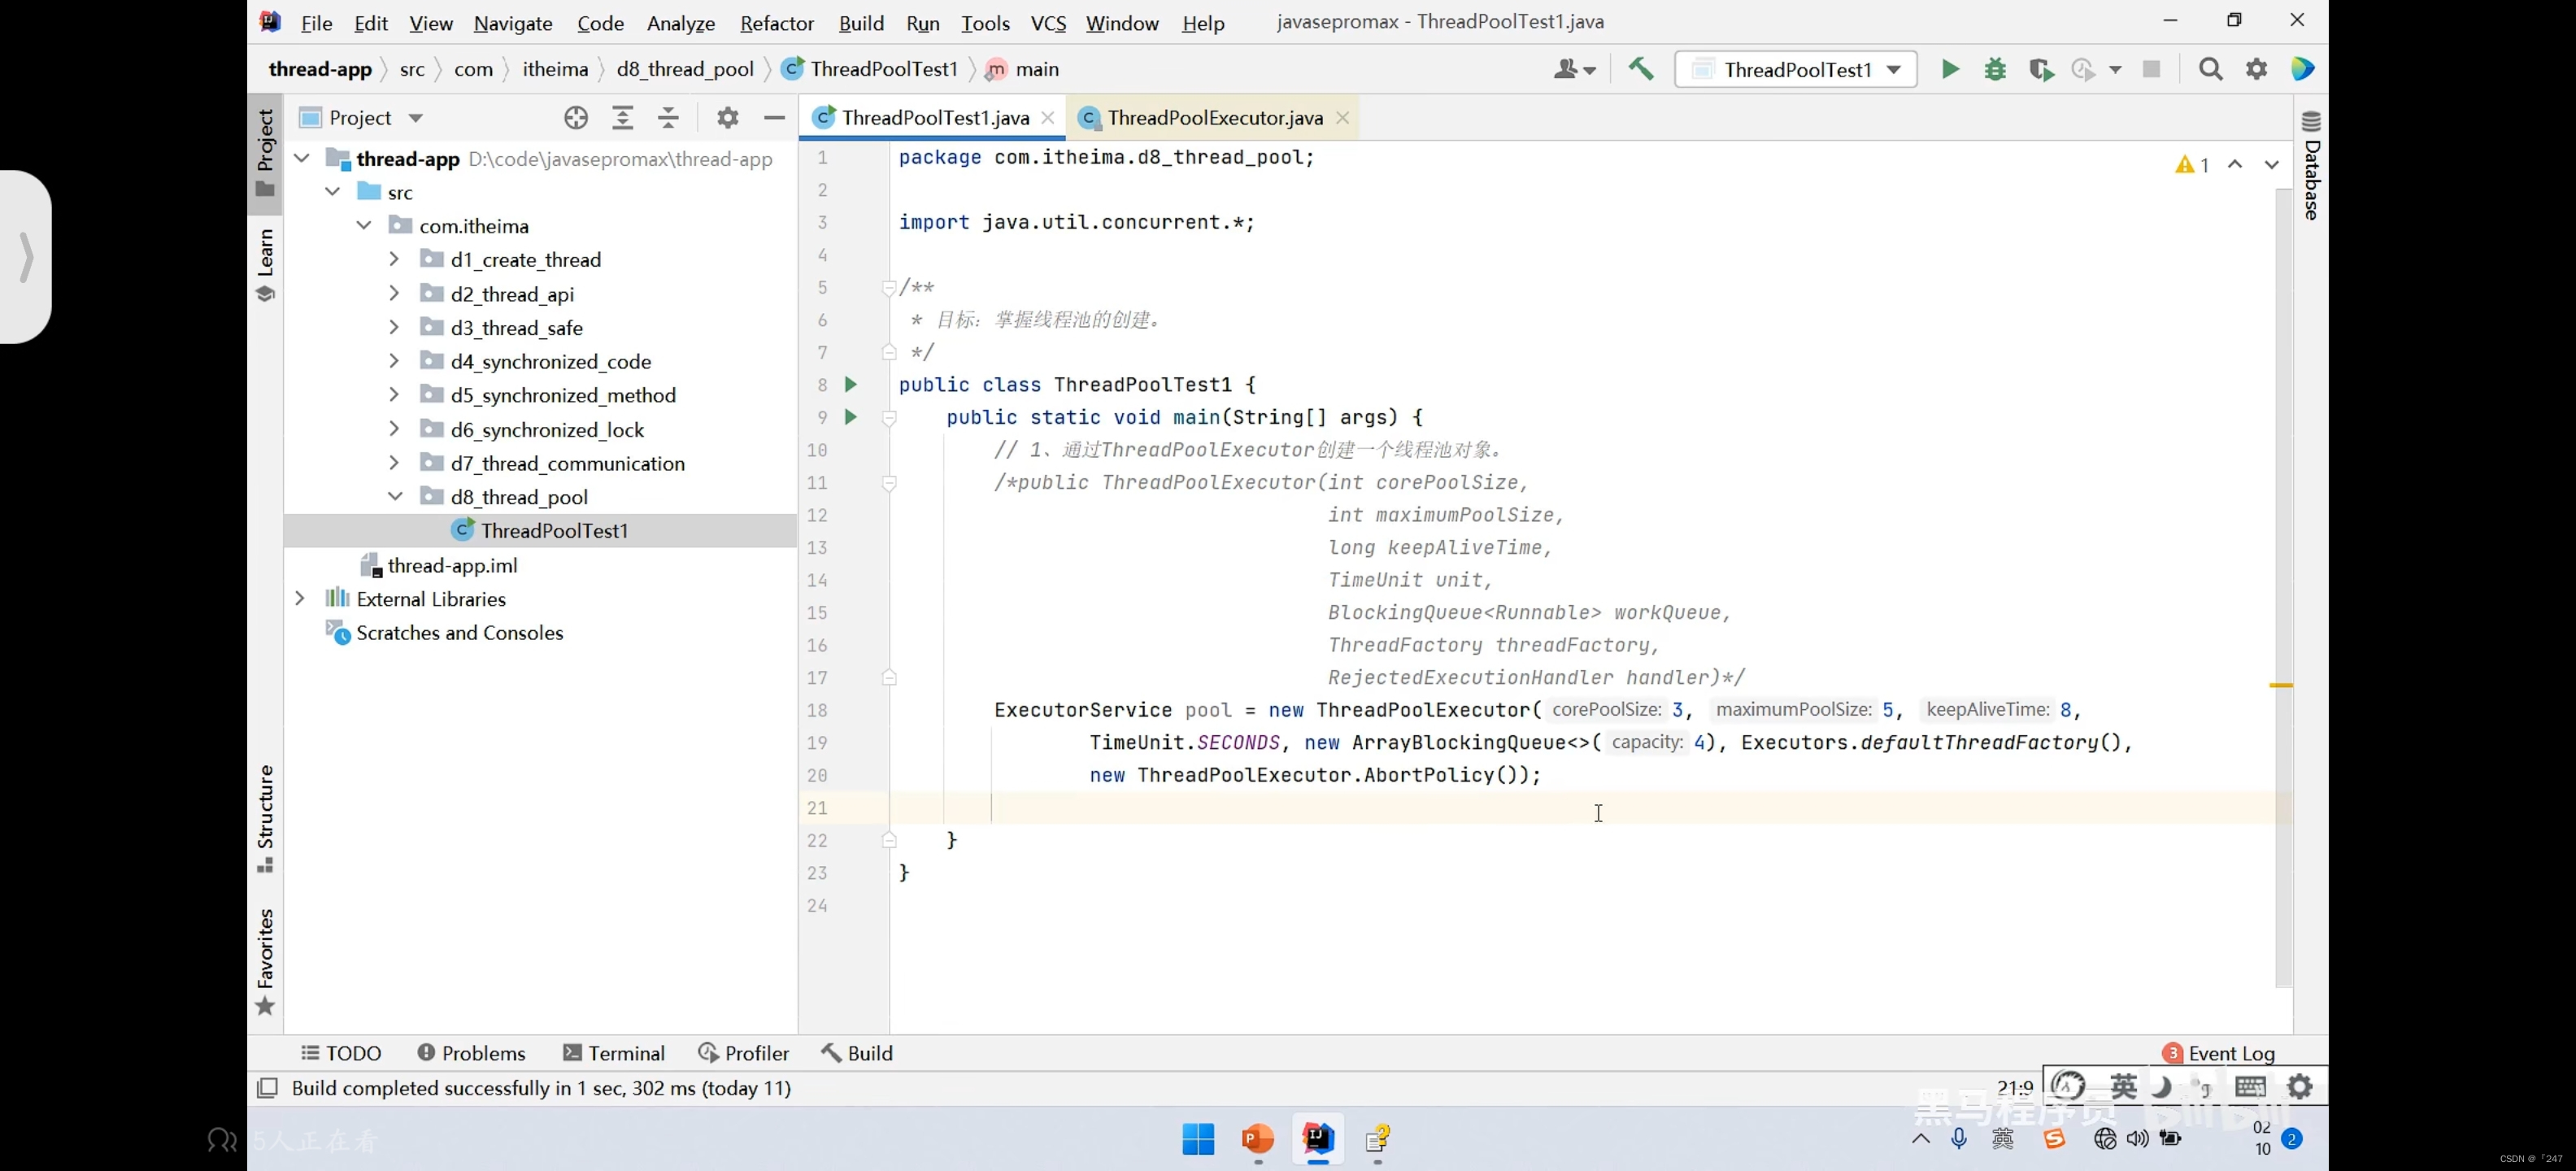Go to previous highlighted error arrow
2576x1171 pixels.
pos(2235,165)
